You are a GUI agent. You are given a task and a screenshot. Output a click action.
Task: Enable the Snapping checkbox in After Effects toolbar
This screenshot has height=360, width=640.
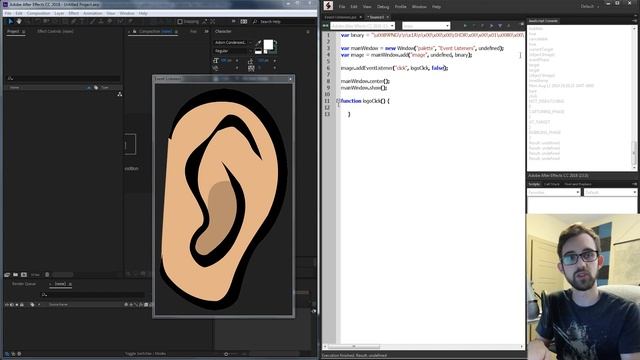click(180, 22)
